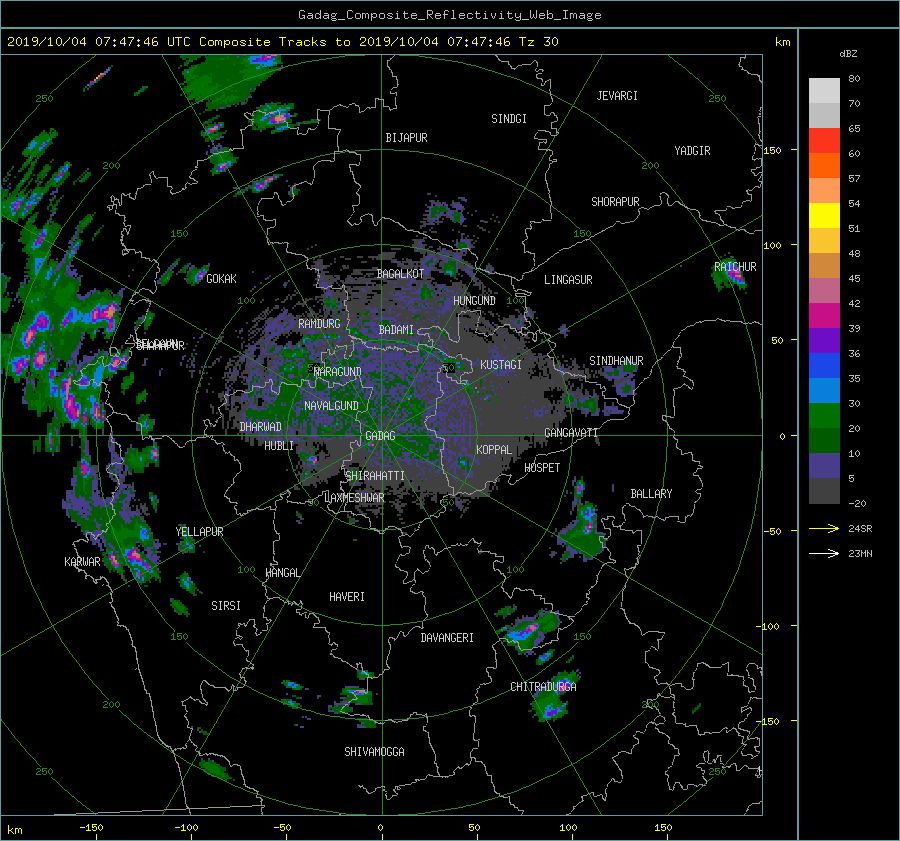The width and height of the screenshot is (900, 841).
Task: Click the DAVANGERI city label
Action: (x=447, y=638)
